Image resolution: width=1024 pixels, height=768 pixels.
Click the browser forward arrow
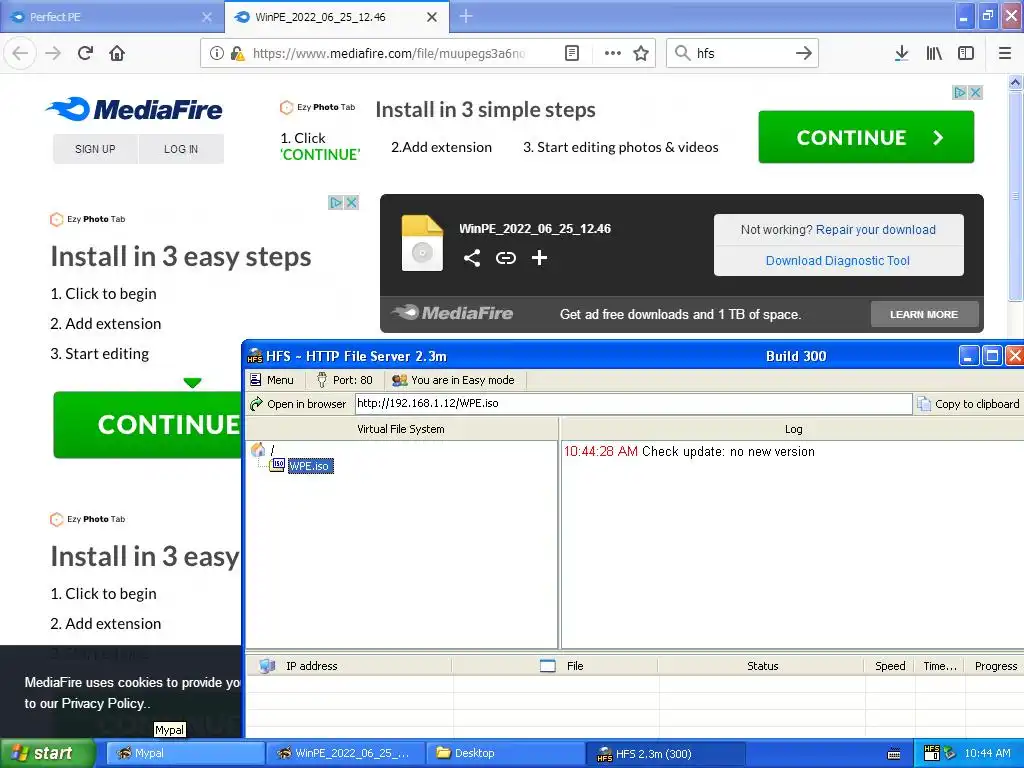point(53,53)
